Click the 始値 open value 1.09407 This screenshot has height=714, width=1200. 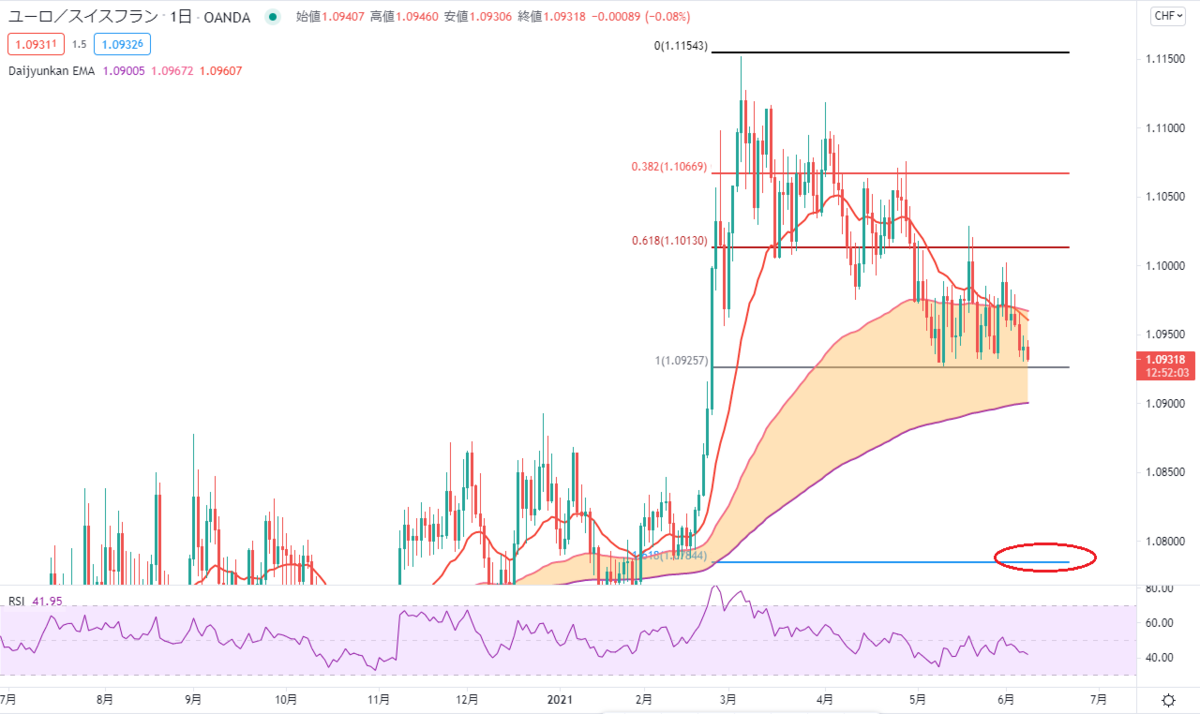click(343, 16)
